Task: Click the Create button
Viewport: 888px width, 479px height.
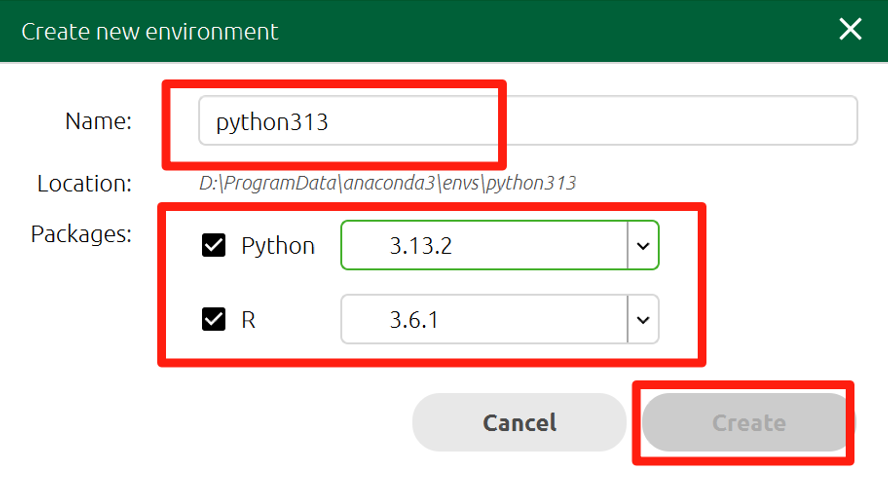Action: [x=749, y=422]
